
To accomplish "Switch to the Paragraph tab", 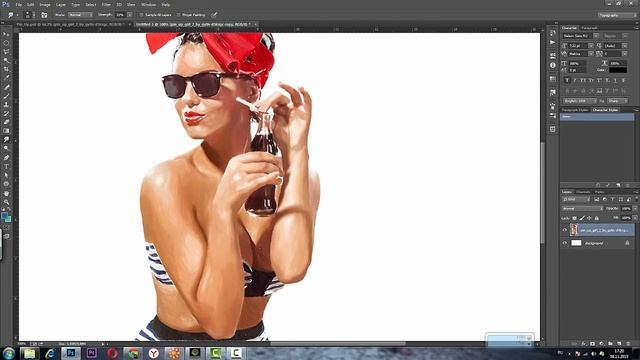I will click(589, 28).
